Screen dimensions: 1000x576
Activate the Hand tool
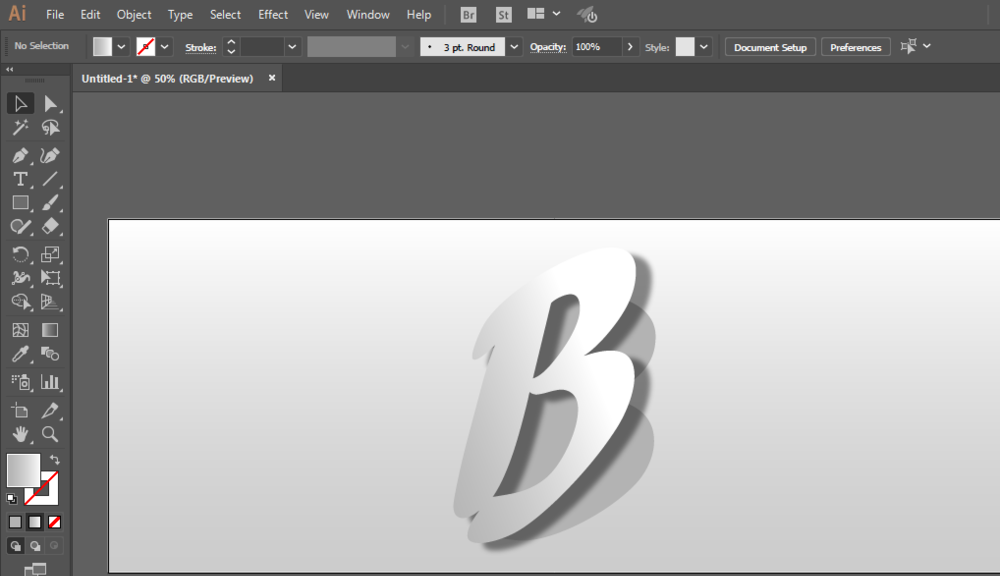coord(20,434)
